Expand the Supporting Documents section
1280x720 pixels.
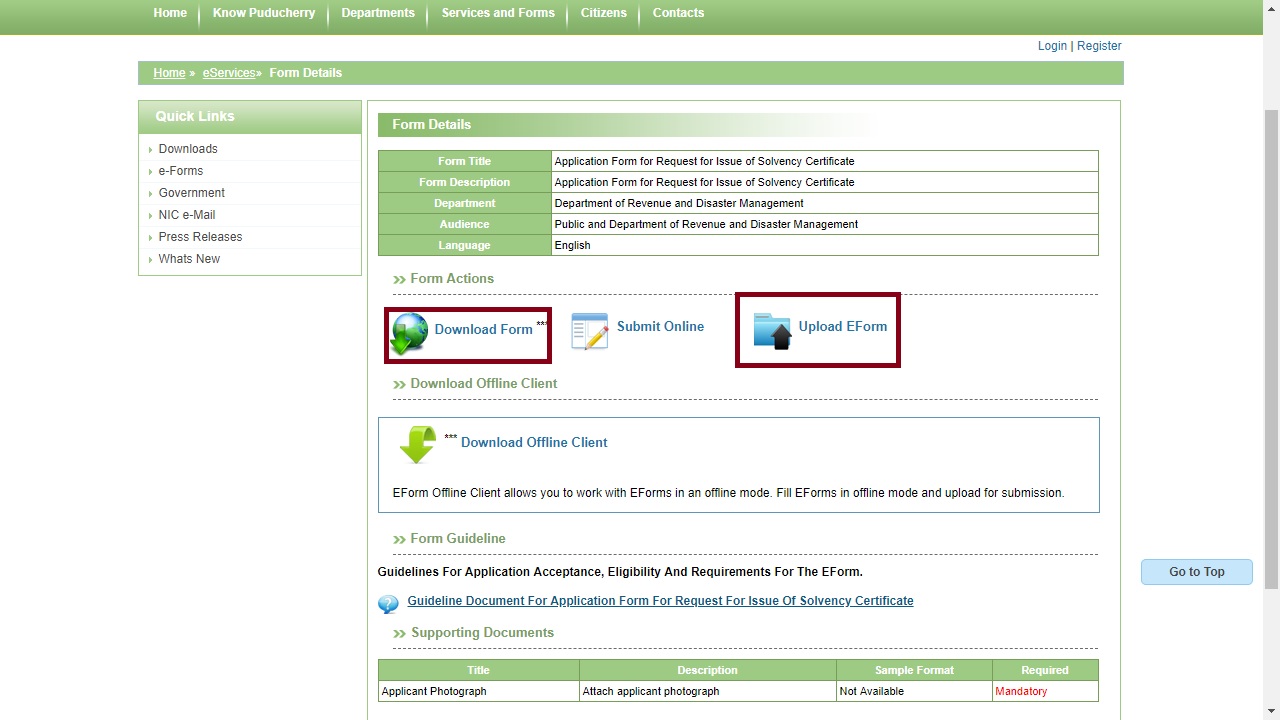tap(482, 632)
